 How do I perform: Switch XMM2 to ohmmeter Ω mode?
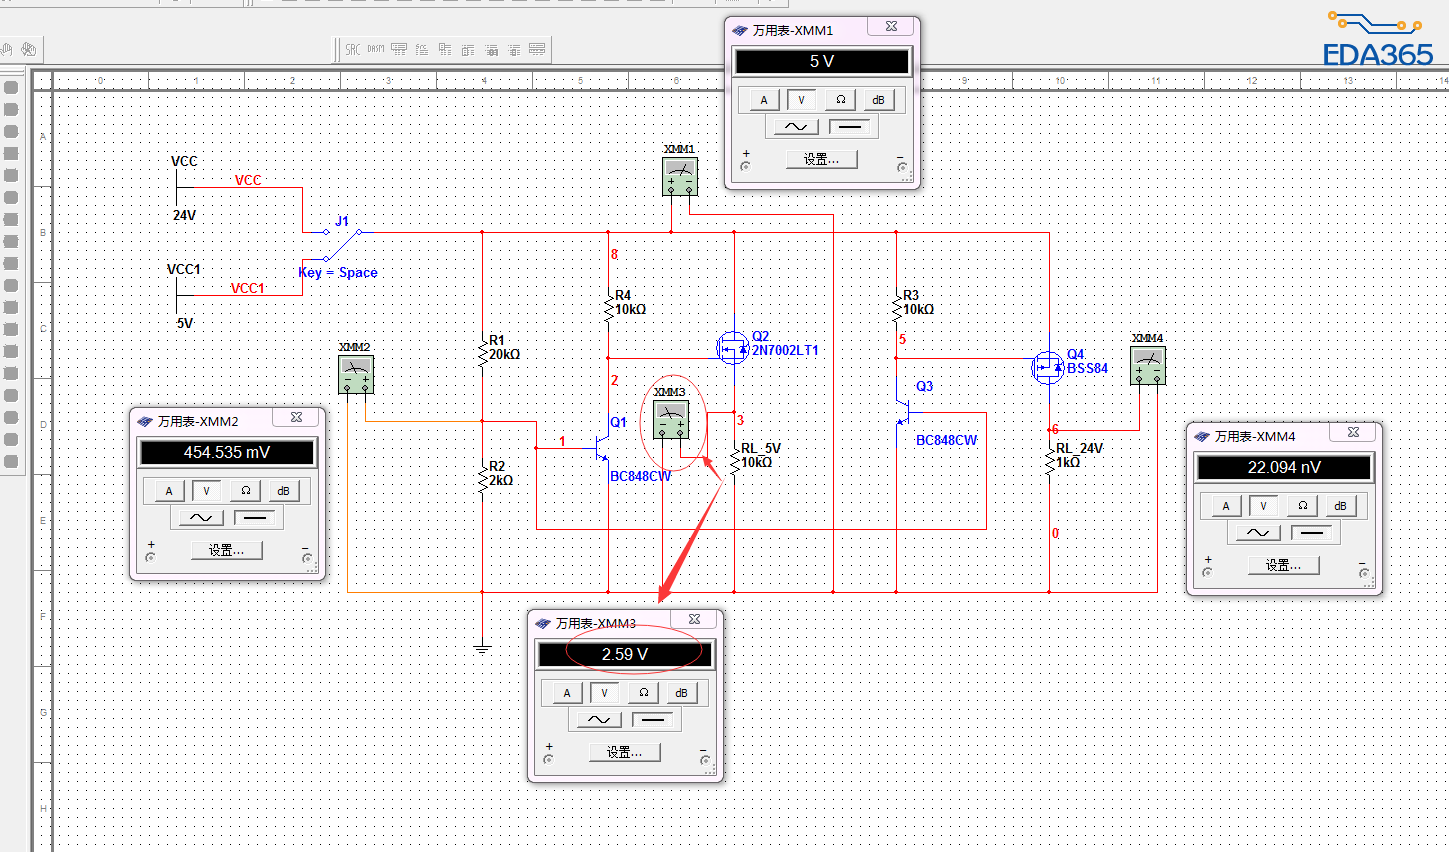(245, 491)
